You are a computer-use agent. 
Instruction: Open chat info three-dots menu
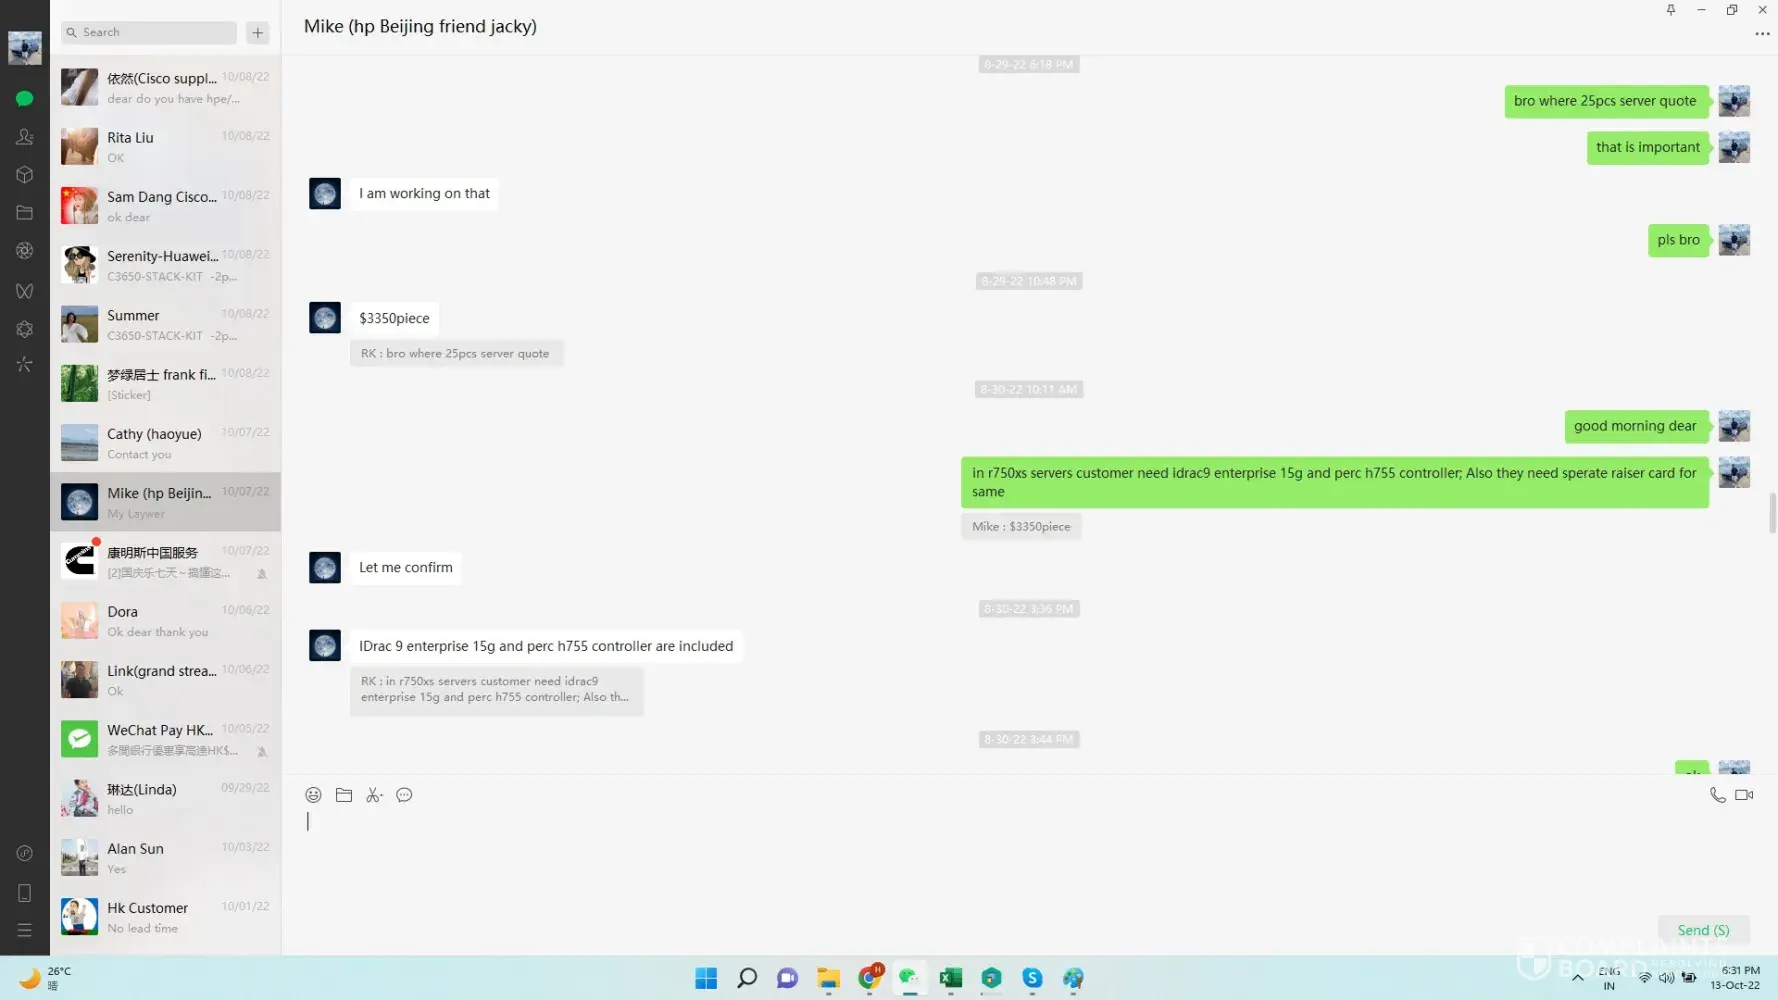click(x=1761, y=34)
